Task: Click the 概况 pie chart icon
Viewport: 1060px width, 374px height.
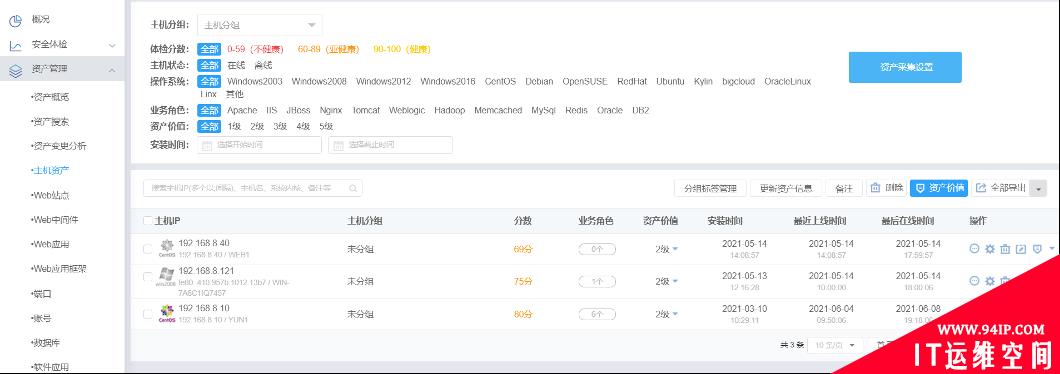Action: (x=15, y=20)
